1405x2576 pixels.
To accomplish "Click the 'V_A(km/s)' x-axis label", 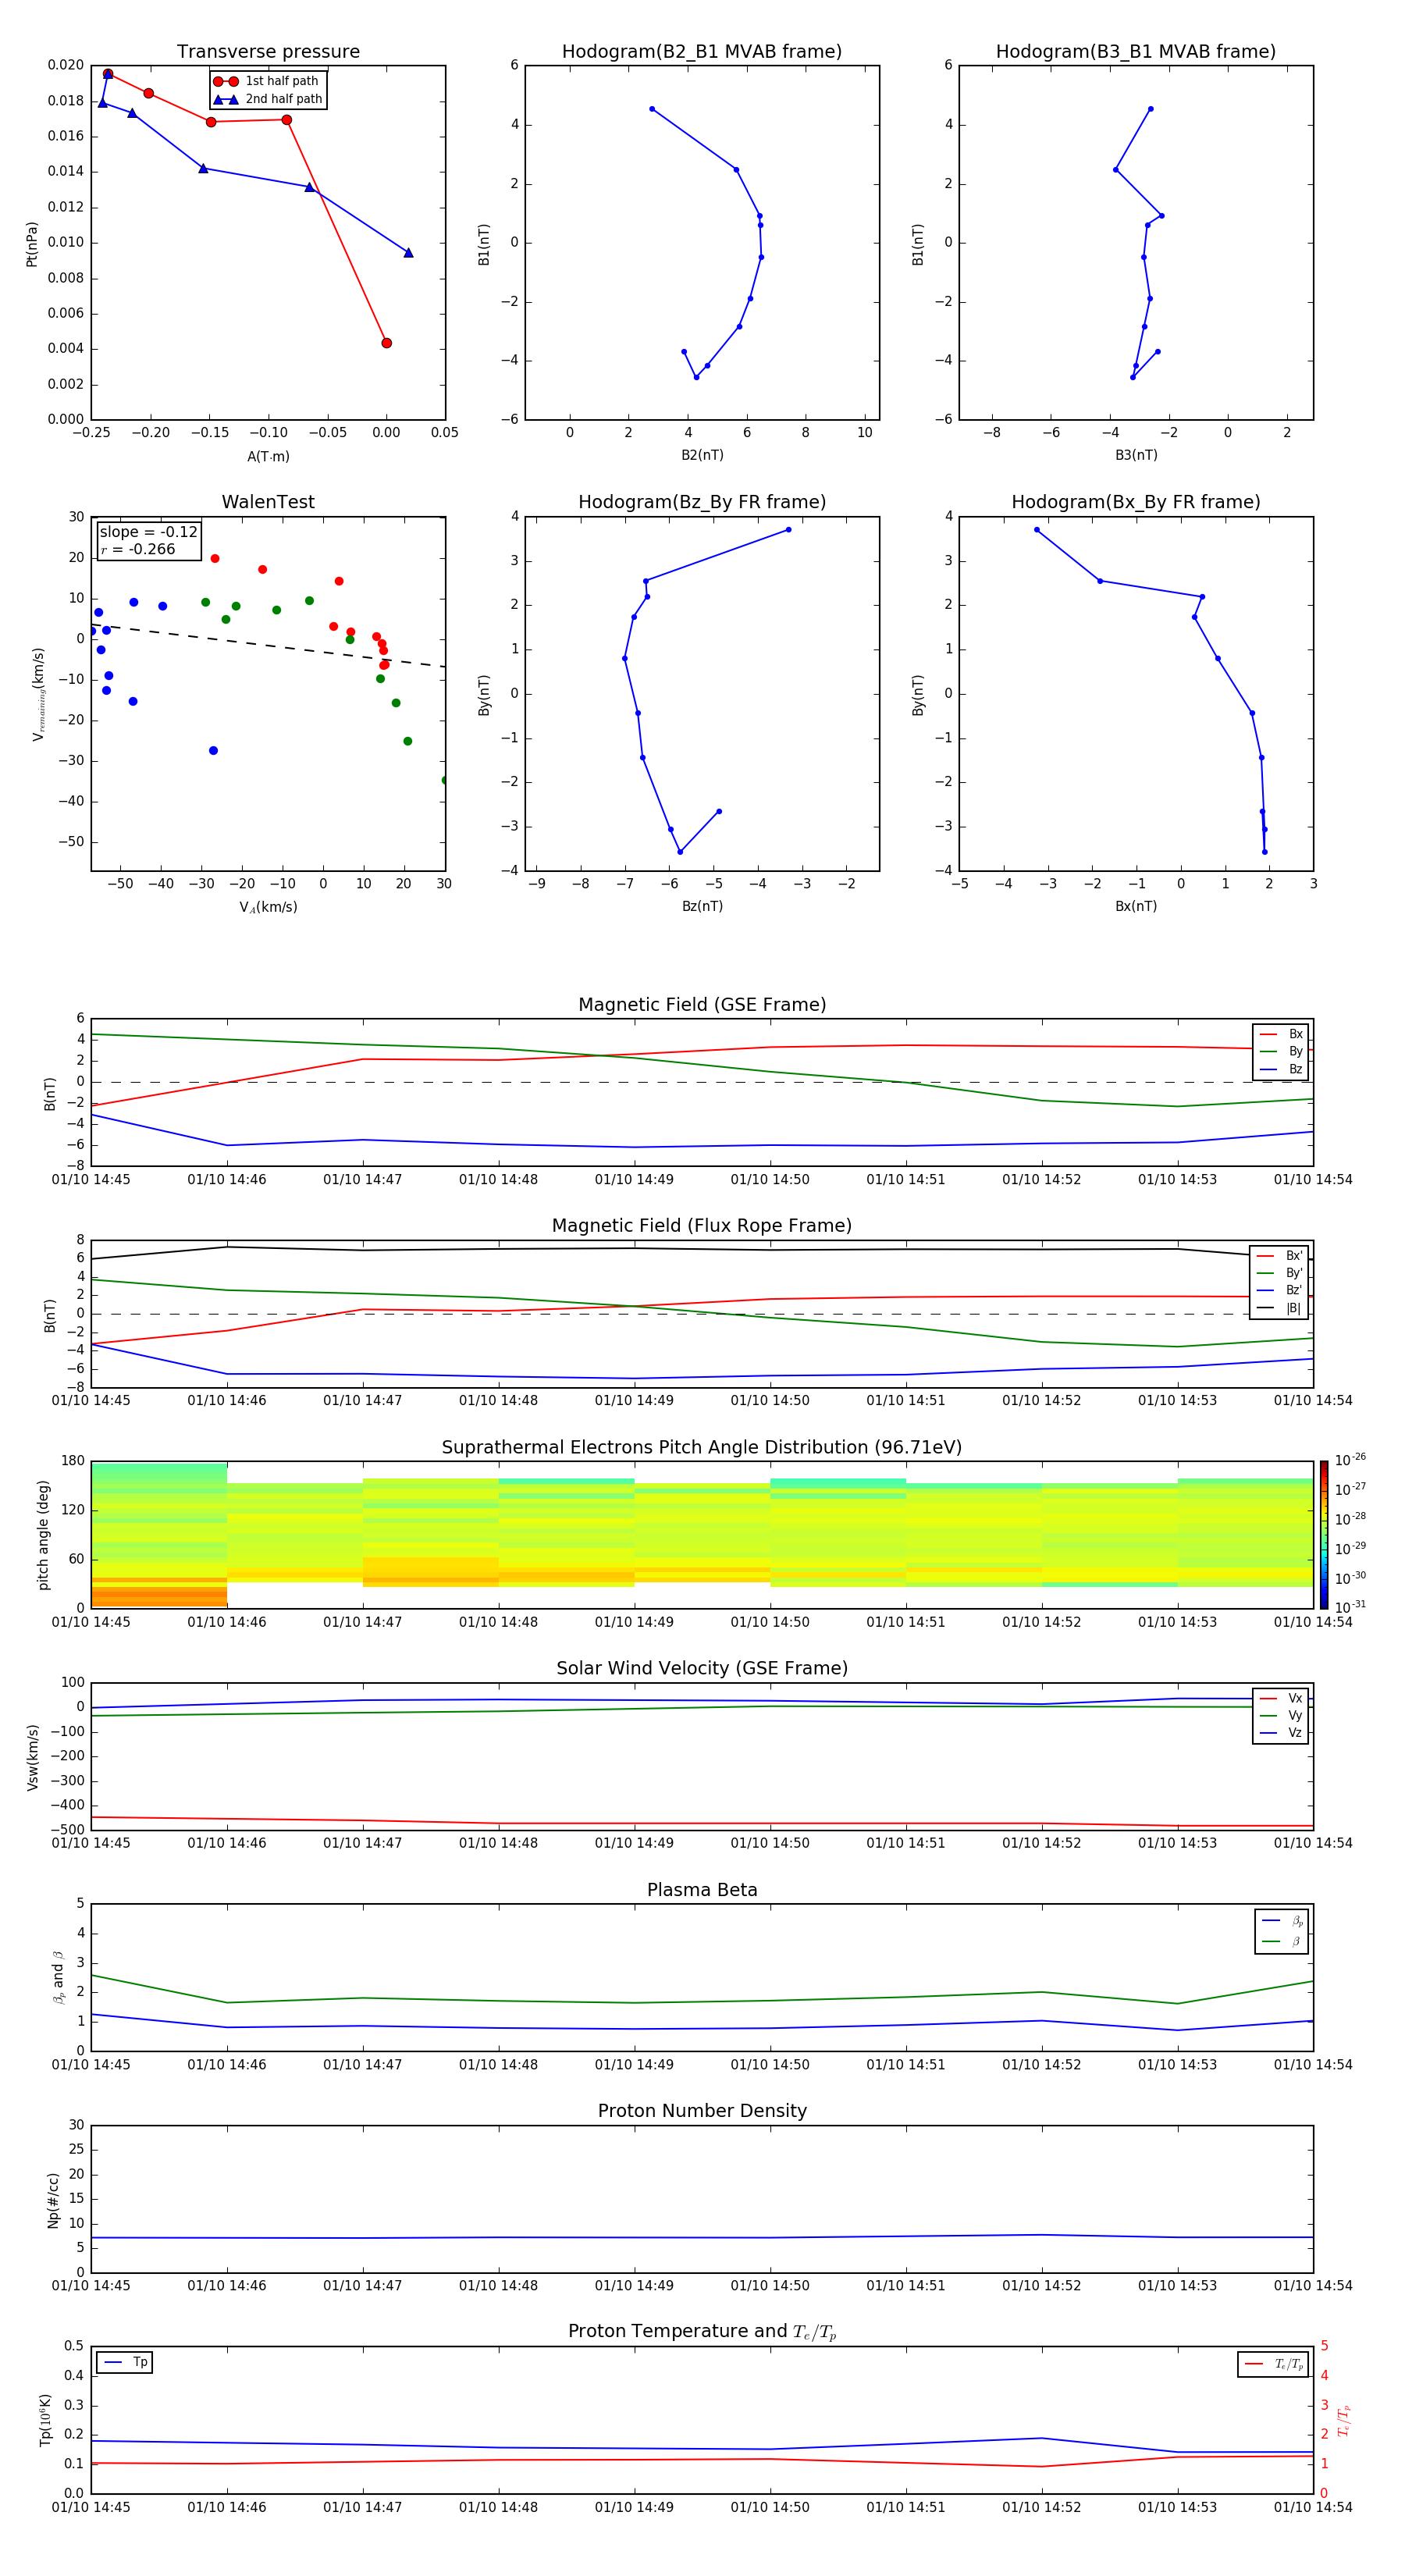I will coord(268,907).
